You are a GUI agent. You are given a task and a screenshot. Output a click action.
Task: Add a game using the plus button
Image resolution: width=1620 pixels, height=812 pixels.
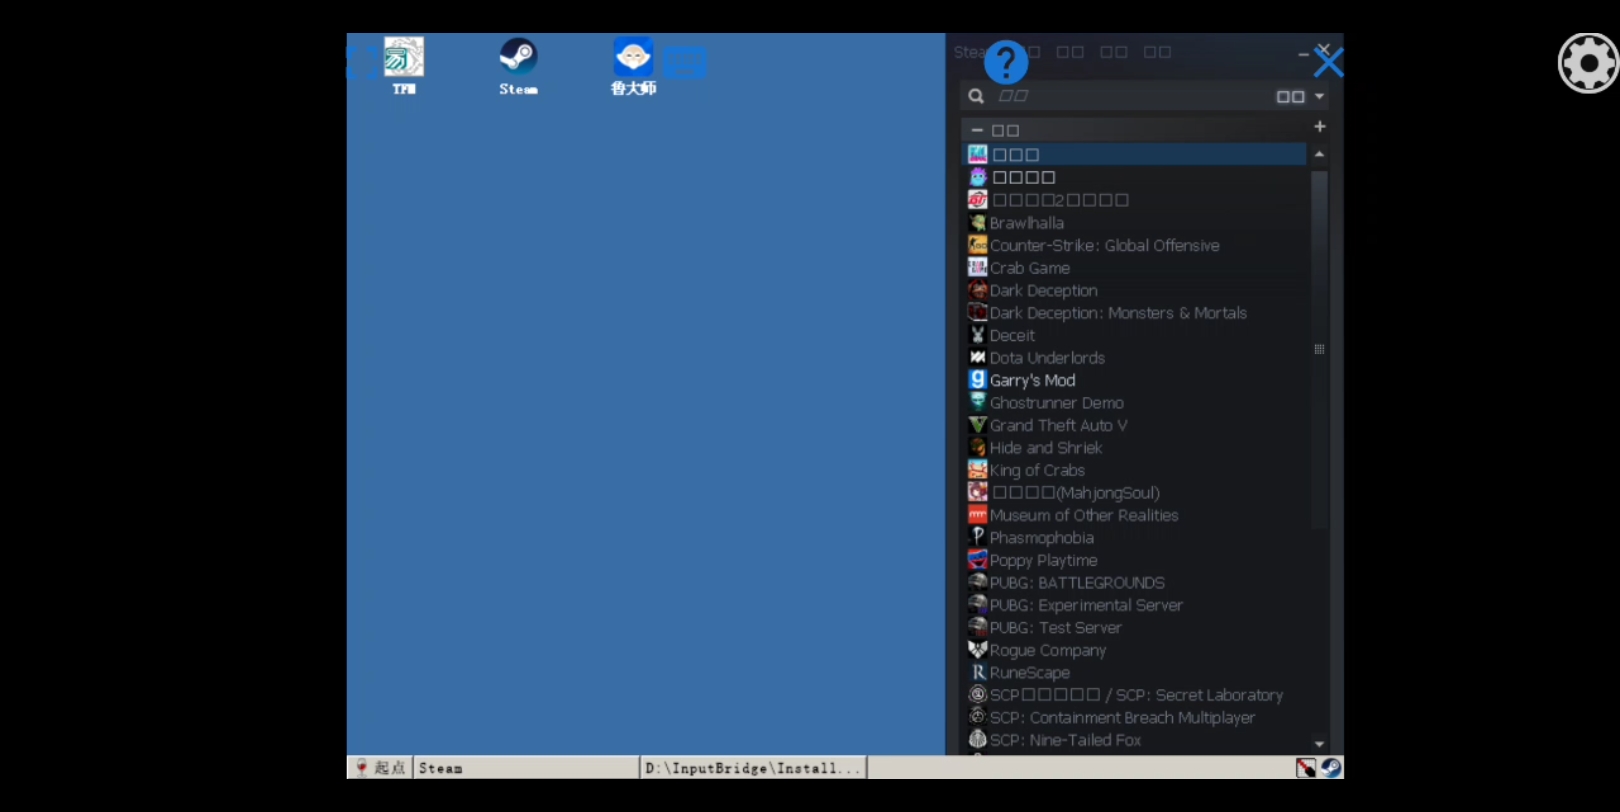click(1320, 127)
